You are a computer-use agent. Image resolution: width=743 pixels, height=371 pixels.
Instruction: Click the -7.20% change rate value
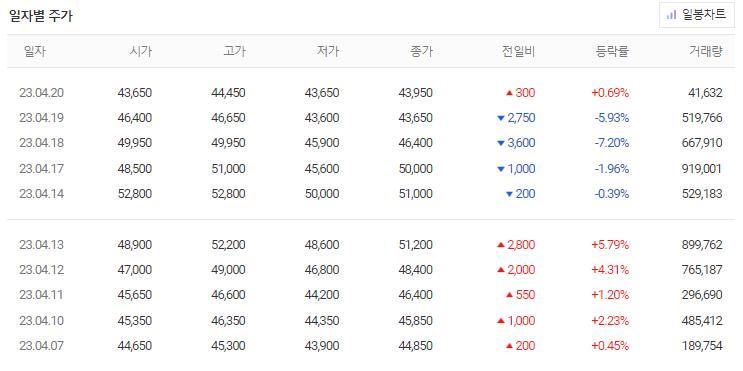click(x=612, y=143)
